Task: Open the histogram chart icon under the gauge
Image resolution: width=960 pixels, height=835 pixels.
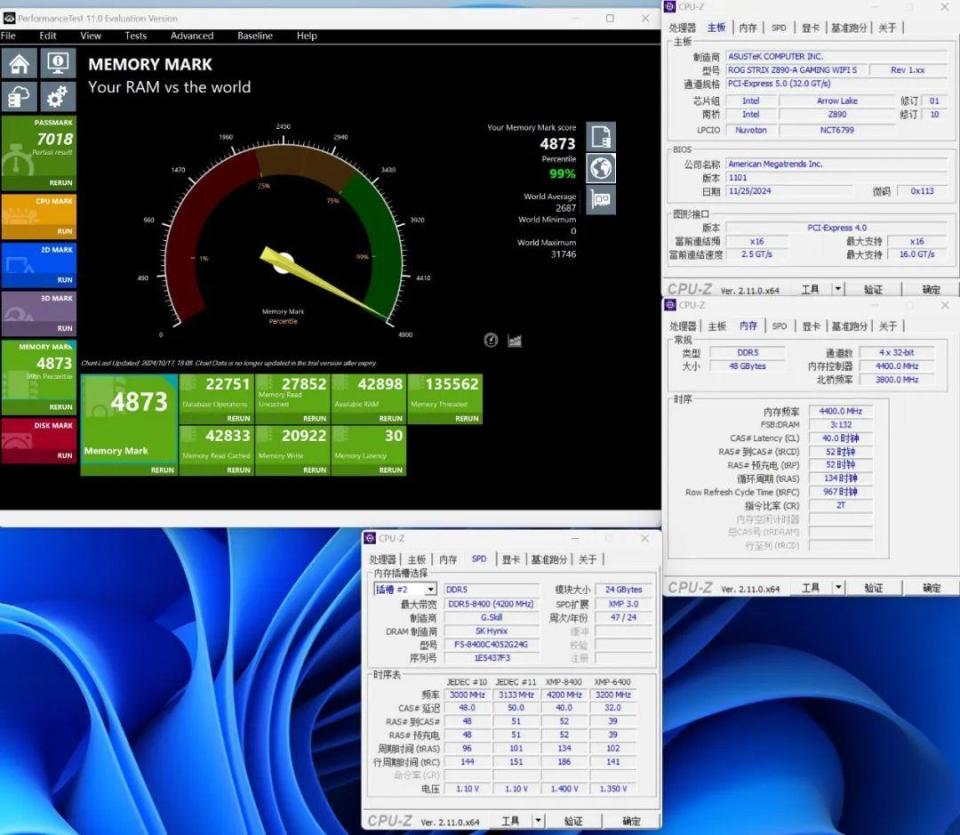Action: coord(514,340)
